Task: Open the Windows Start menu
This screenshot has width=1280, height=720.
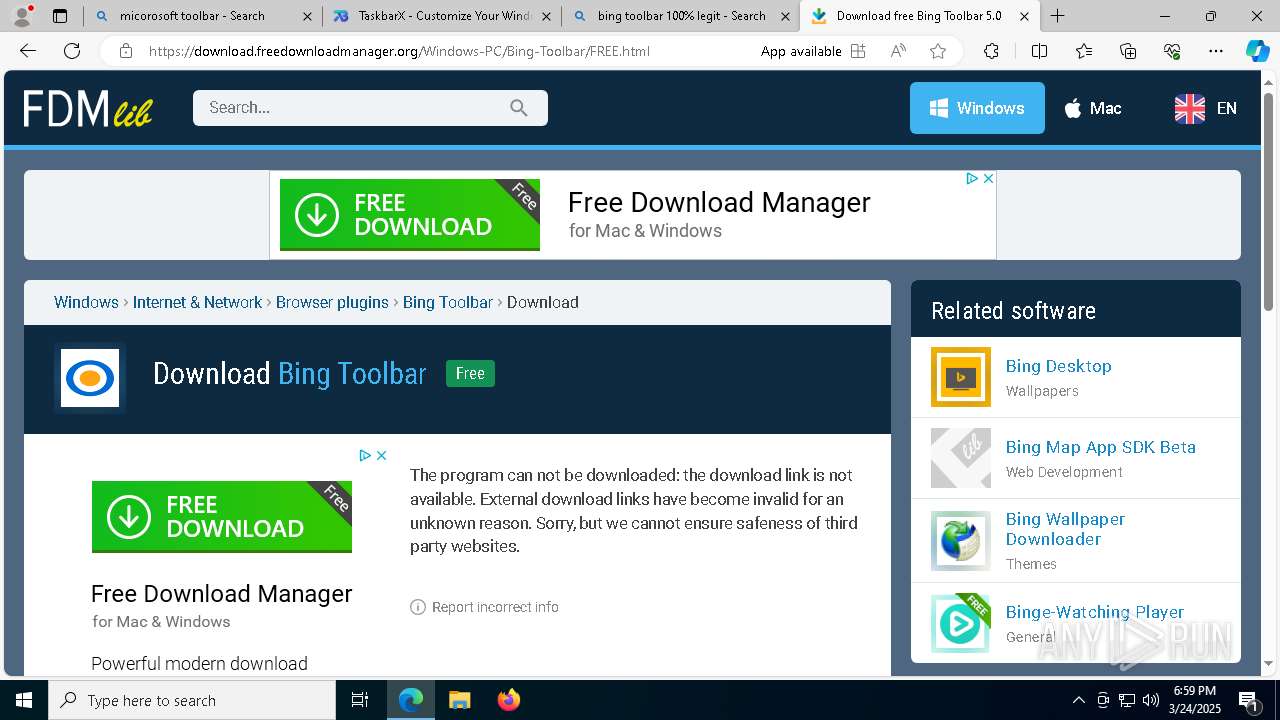Action: [x=24, y=700]
